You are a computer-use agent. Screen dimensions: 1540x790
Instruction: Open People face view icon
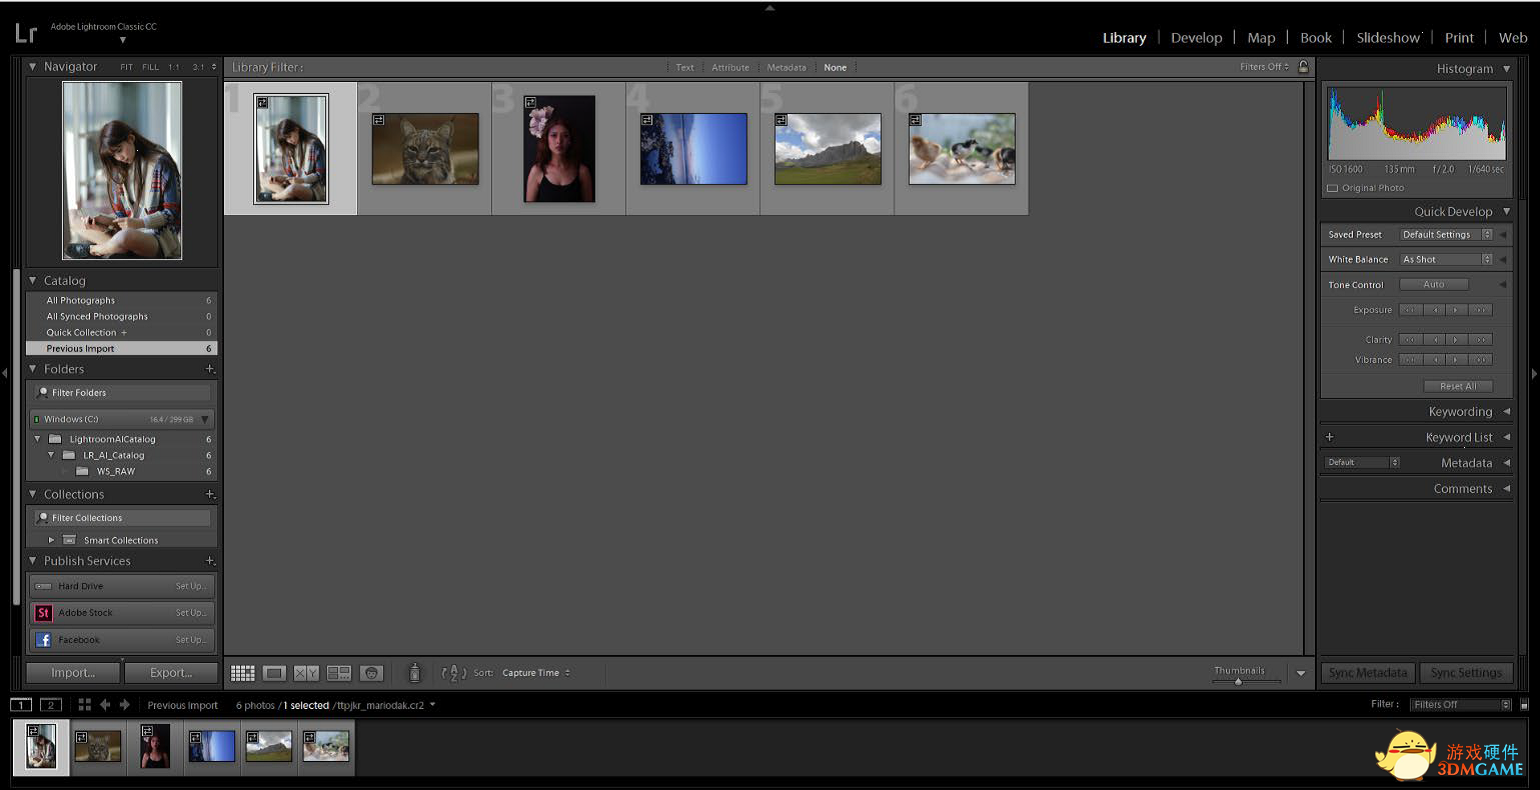click(372, 673)
